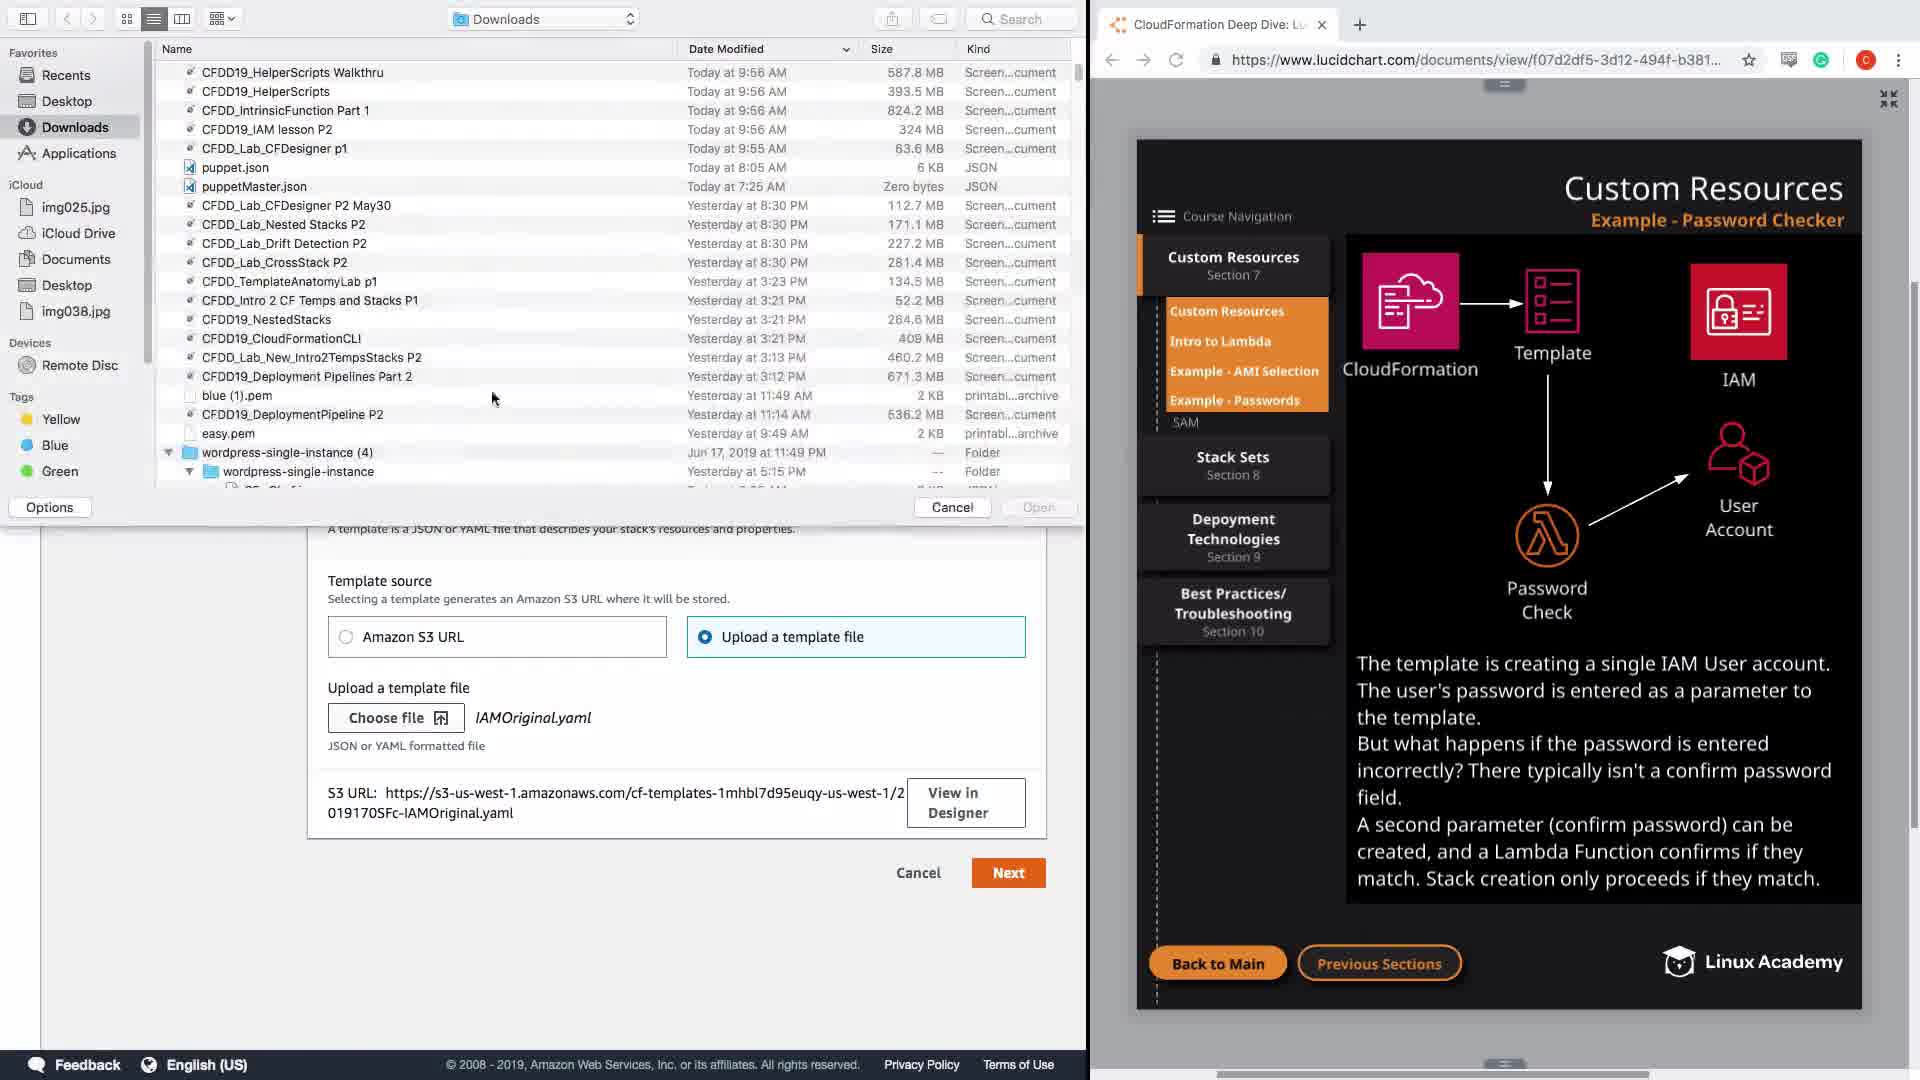Click the CloudFormation service icon
This screenshot has height=1080, width=1920.
(x=1410, y=302)
